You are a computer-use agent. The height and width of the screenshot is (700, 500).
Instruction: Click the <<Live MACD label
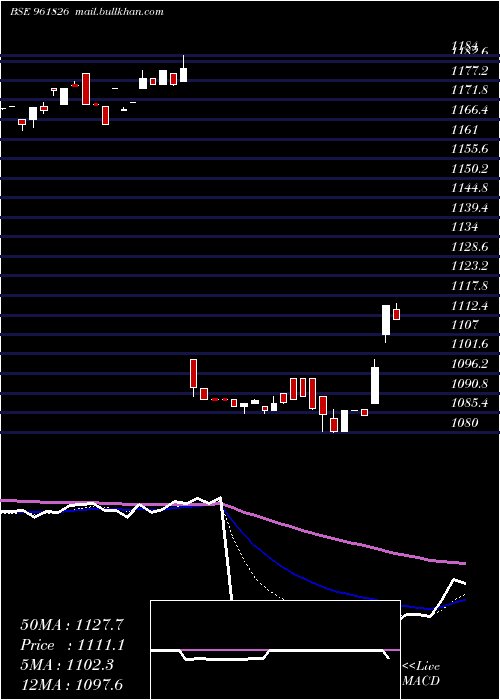(421, 673)
